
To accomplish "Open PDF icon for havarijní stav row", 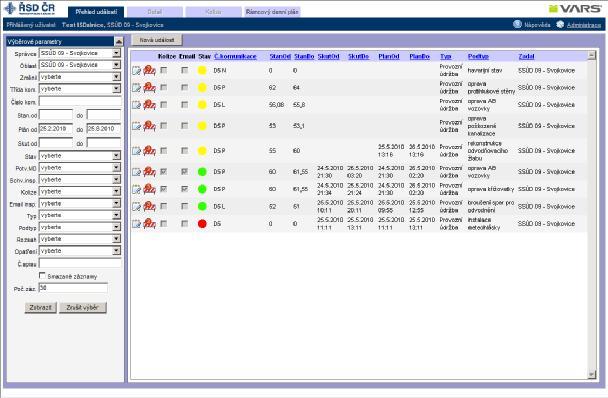I will point(150,70).
